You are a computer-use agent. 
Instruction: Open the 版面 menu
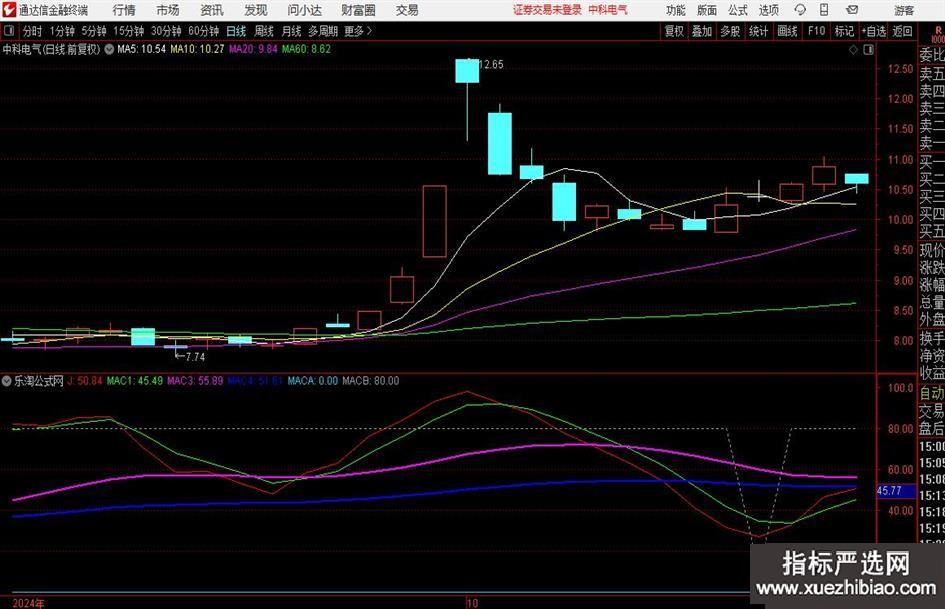pyautogui.click(x=706, y=10)
